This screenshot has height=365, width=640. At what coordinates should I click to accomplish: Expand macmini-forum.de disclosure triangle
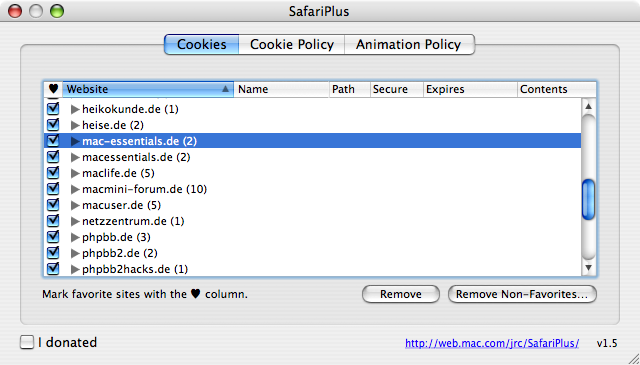coord(75,189)
